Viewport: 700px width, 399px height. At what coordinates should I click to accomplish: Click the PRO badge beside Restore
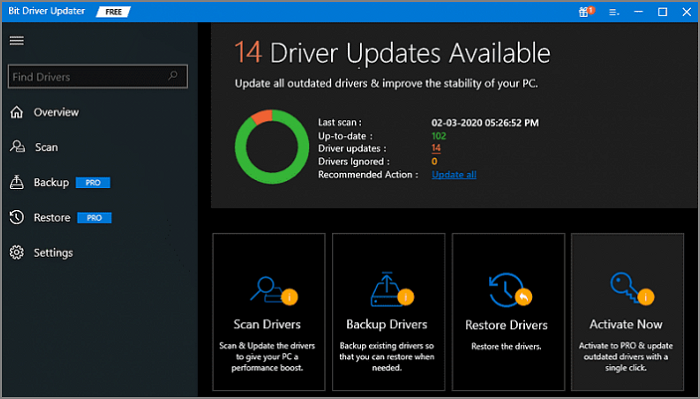click(94, 218)
